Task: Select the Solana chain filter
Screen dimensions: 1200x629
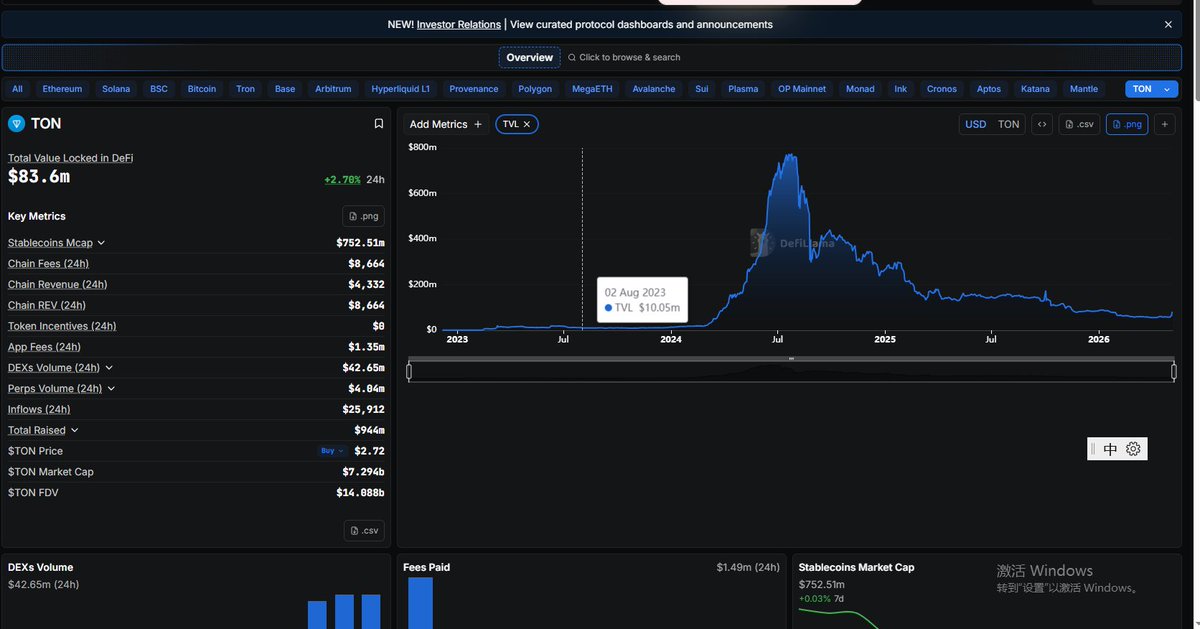Action: tap(116, 89)
